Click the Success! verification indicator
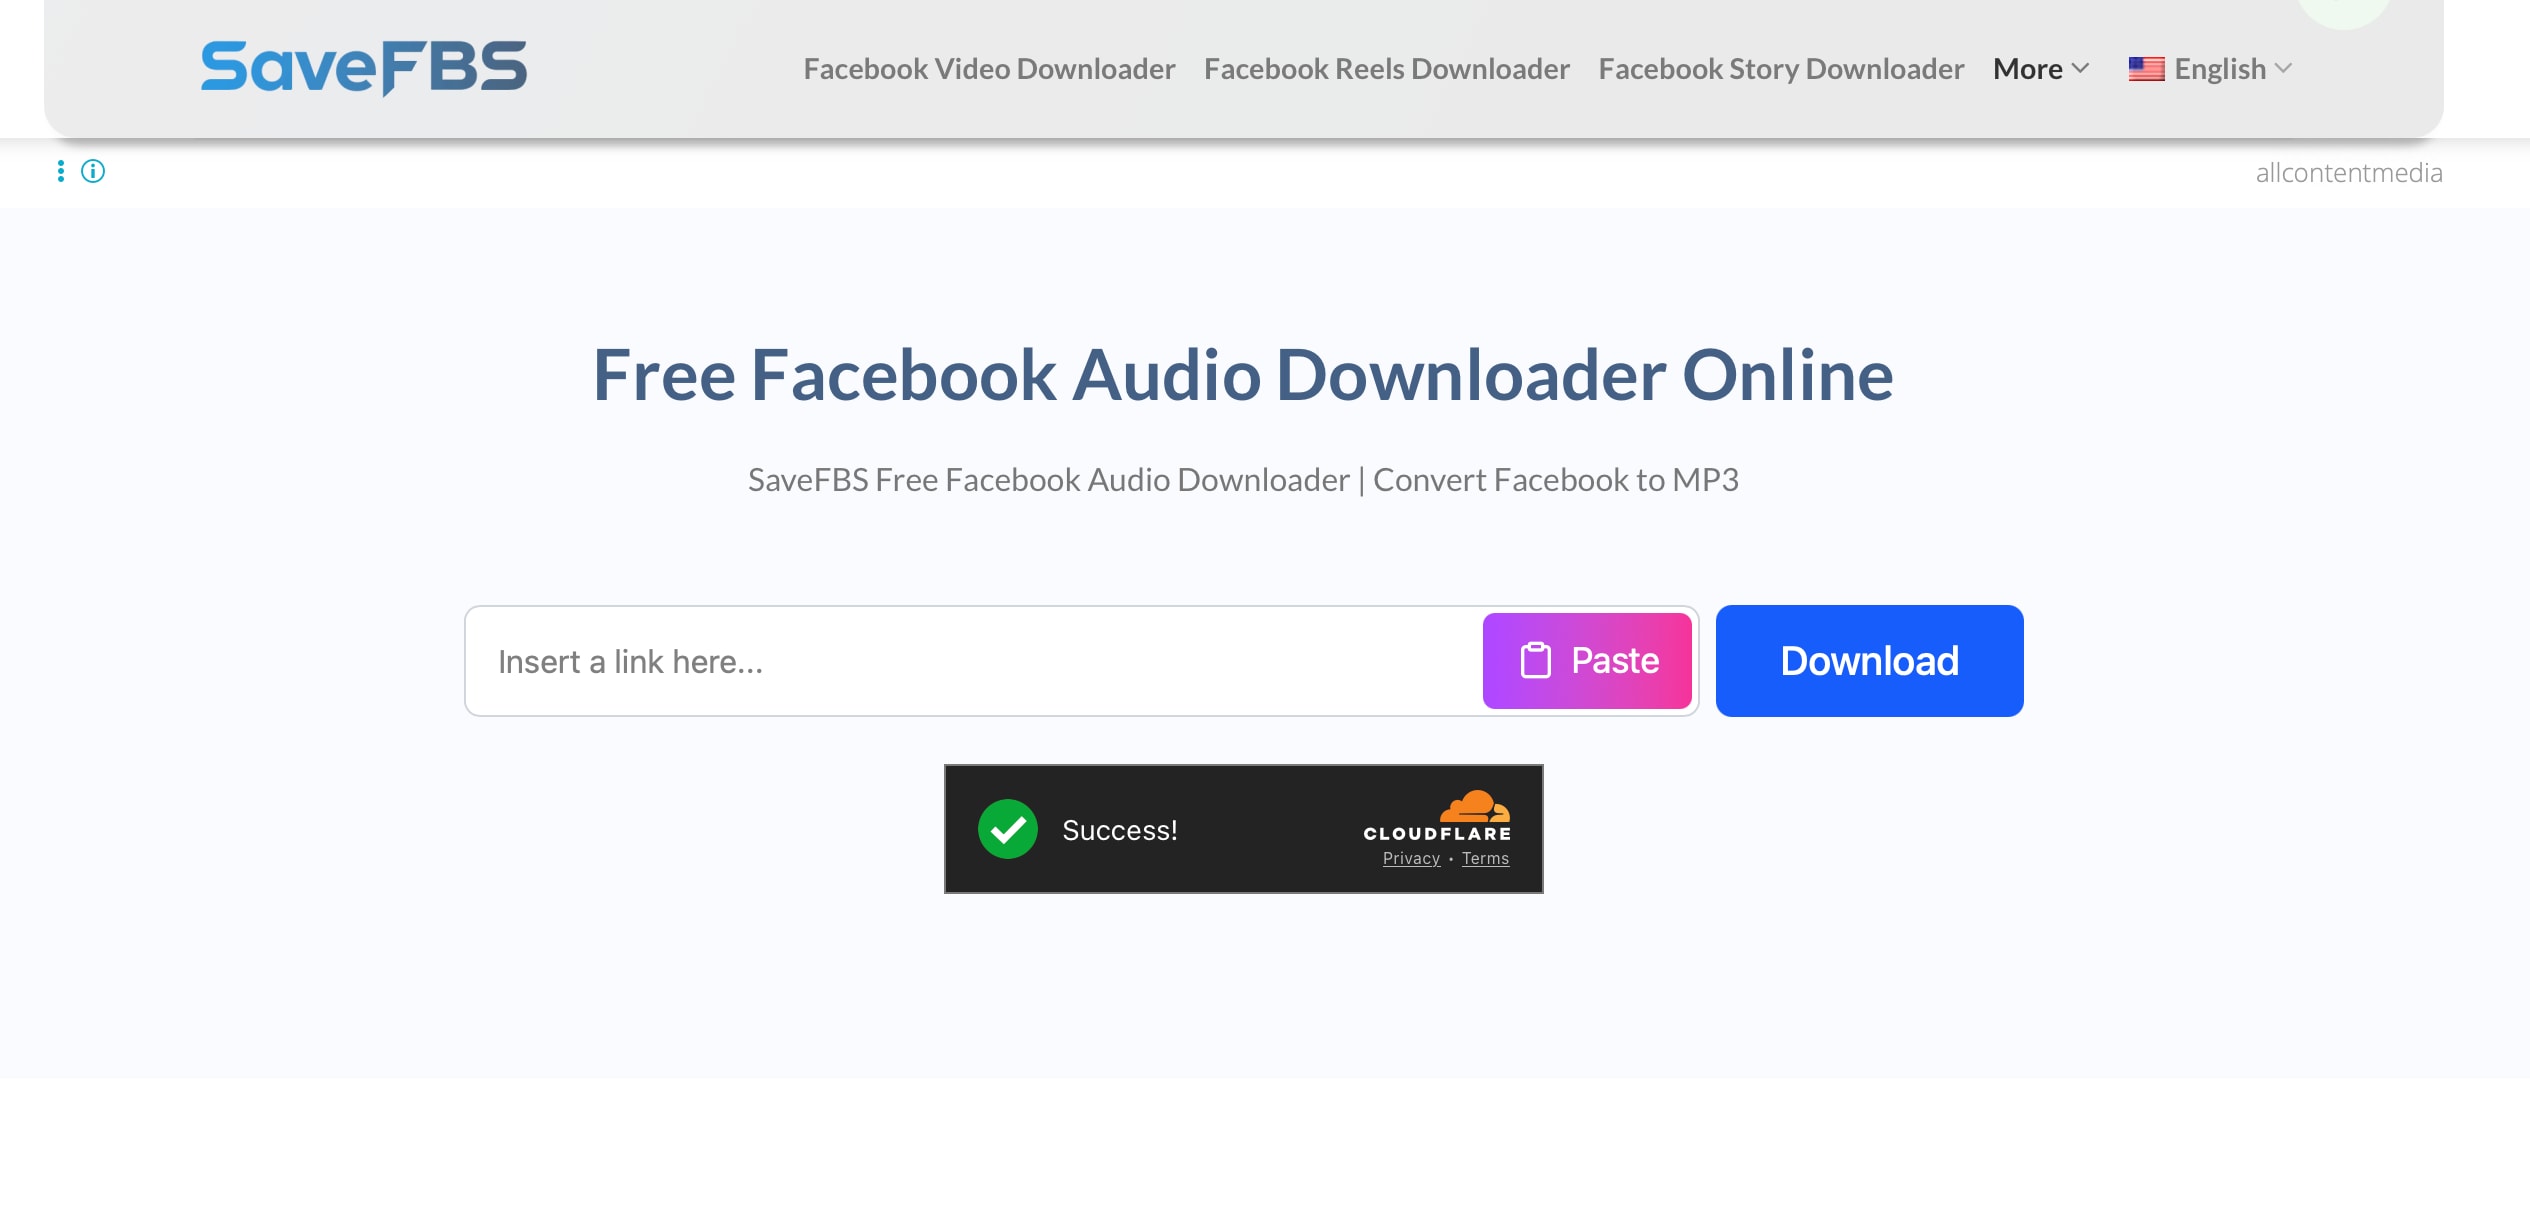Image resolution: width=2530 pixels, height=1210 pixels. pos(1120,829)
